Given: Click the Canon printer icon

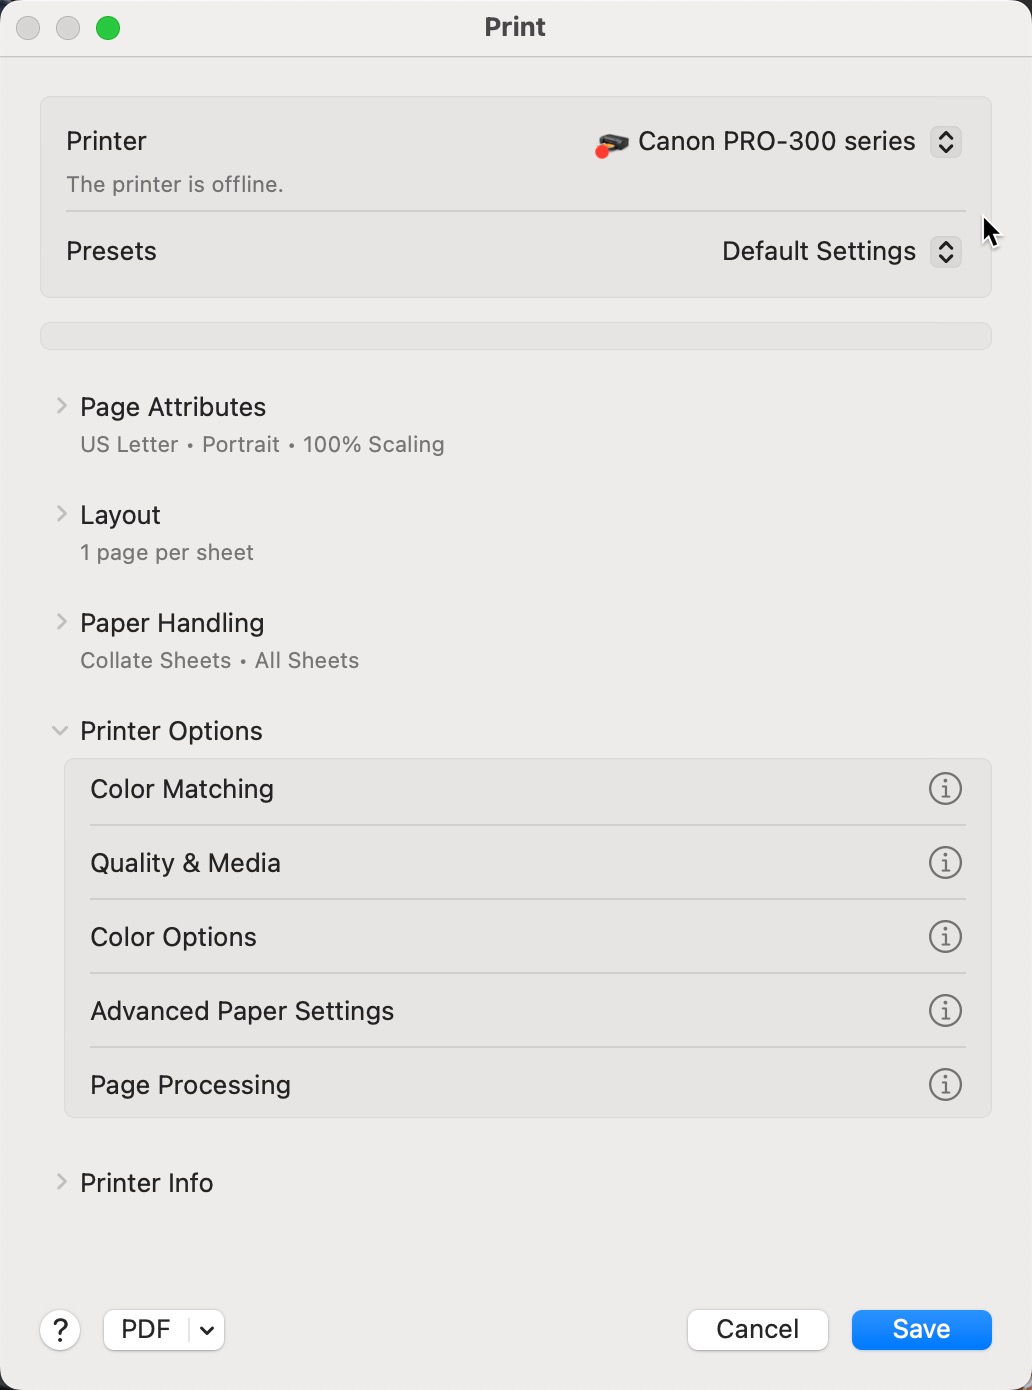Looking at the screenshot, I should pos(611,144).
